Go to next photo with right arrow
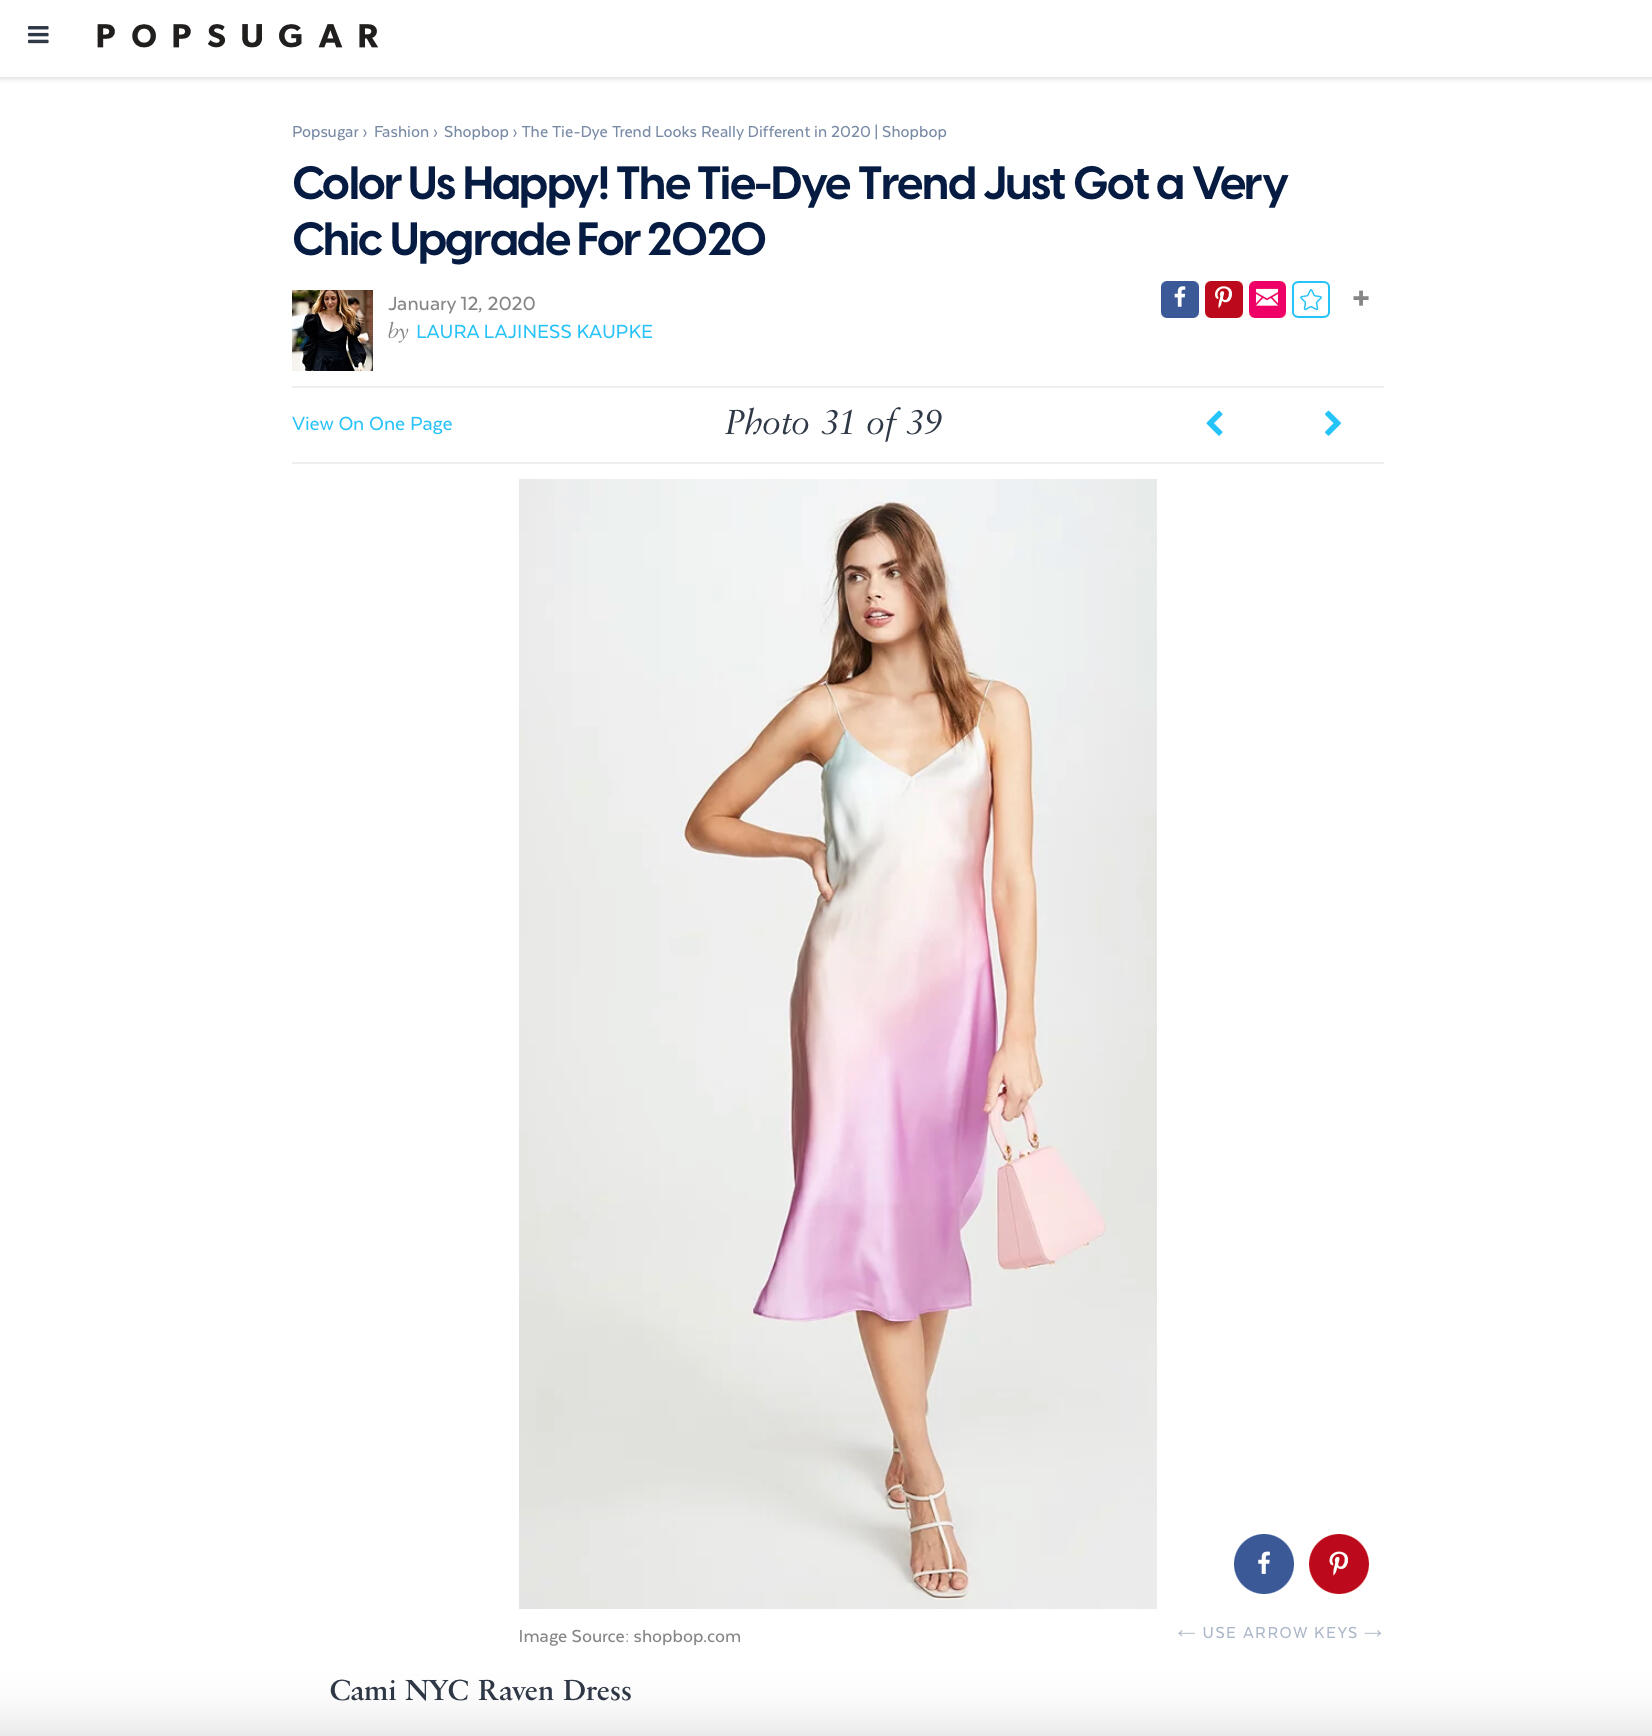Screen dimensions: 1652x1736 pos(1332,423)
